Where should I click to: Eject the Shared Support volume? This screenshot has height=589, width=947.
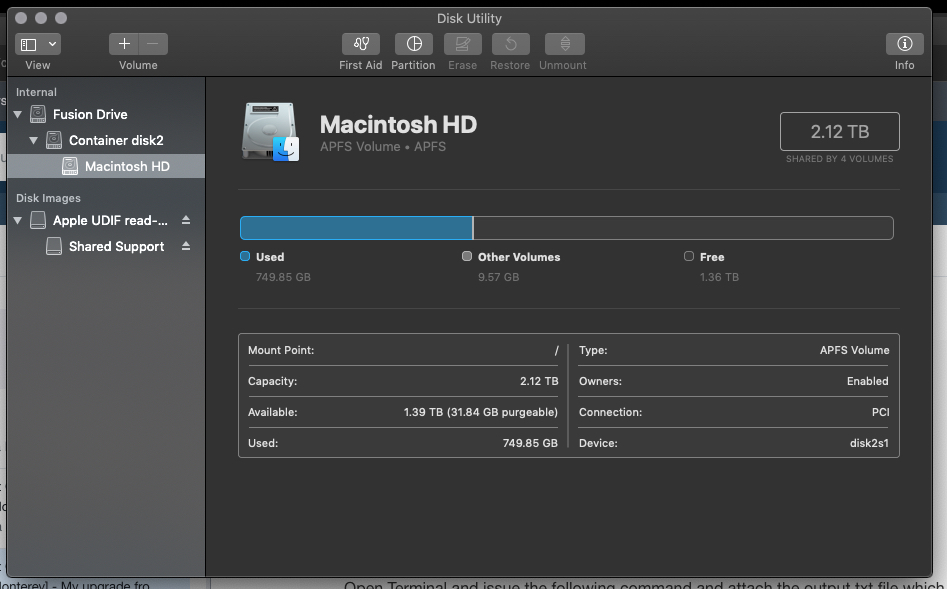coord(186,246)
